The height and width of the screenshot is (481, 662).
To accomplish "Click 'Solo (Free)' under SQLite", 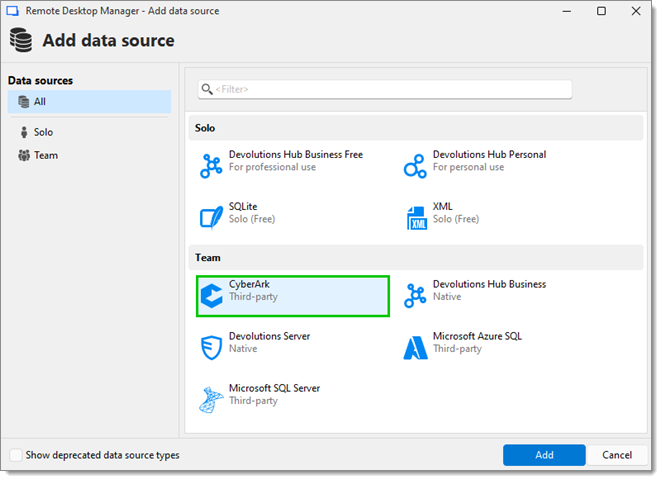I will (252, 219).
